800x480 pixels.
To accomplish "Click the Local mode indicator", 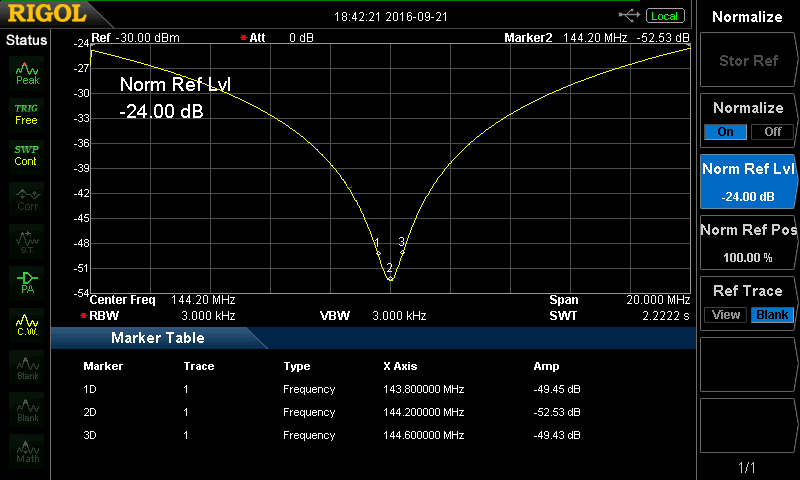I will [663, 16].
